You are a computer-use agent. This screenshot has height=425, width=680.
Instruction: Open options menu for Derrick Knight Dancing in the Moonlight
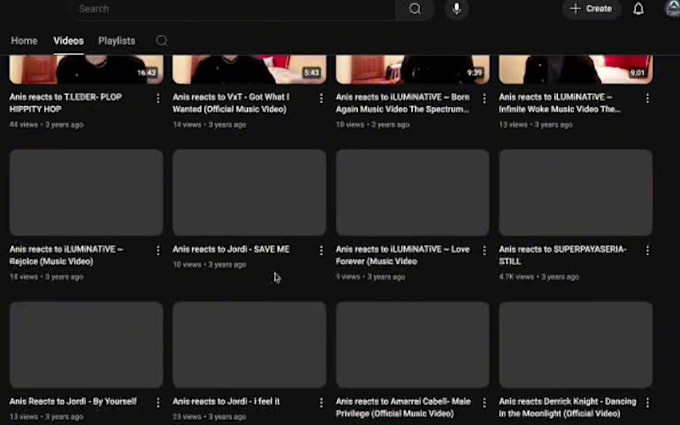click(647, 402)
